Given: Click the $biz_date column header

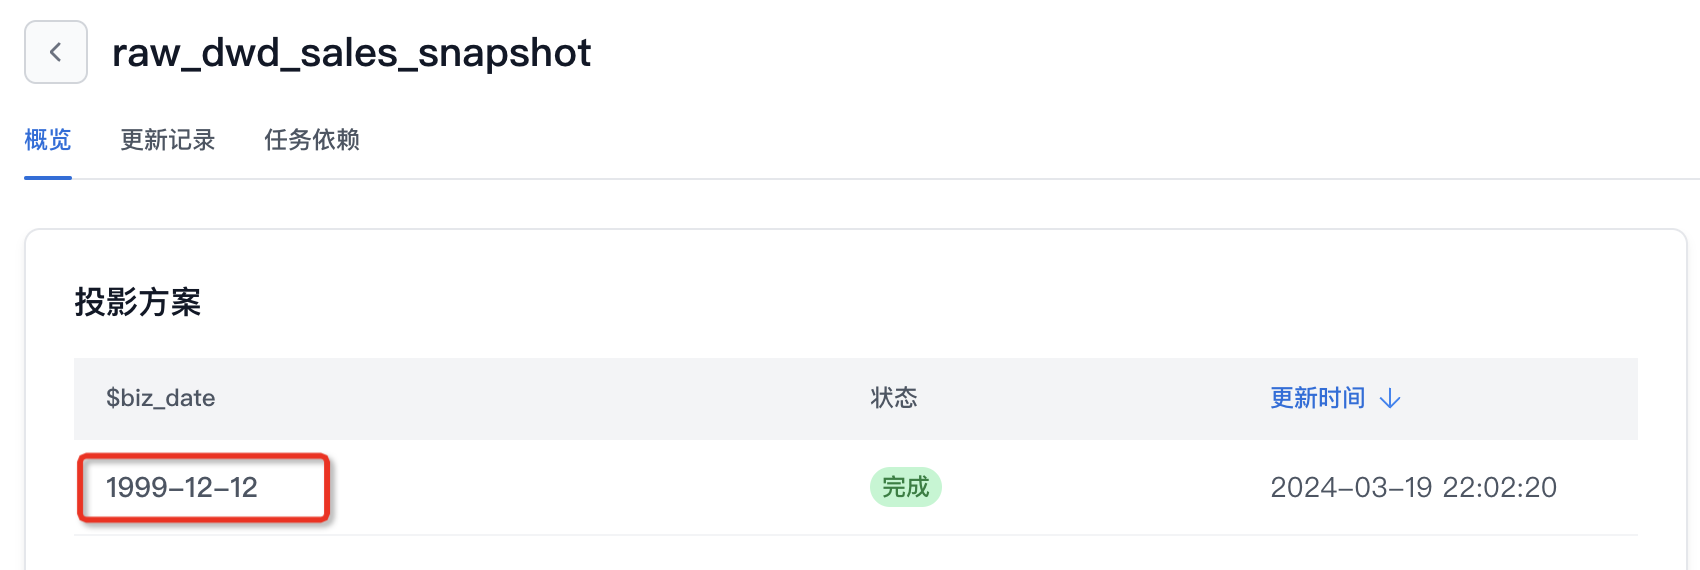Looking at the screenshot, I should coord(160,398).
